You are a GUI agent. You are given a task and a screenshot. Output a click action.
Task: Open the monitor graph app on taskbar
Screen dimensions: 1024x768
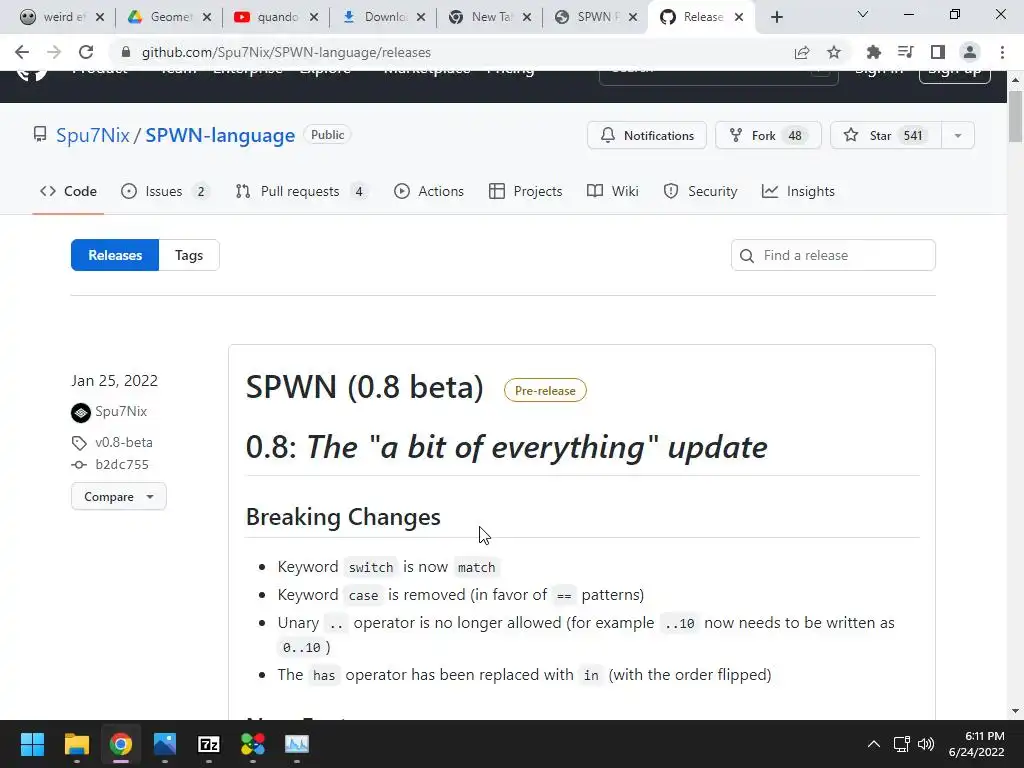pos(296,744)
